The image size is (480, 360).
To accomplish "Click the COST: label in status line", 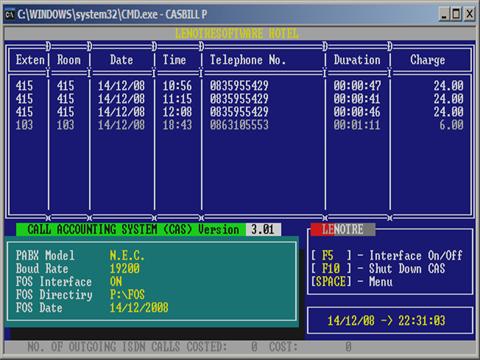I will [x=283, y=347].
